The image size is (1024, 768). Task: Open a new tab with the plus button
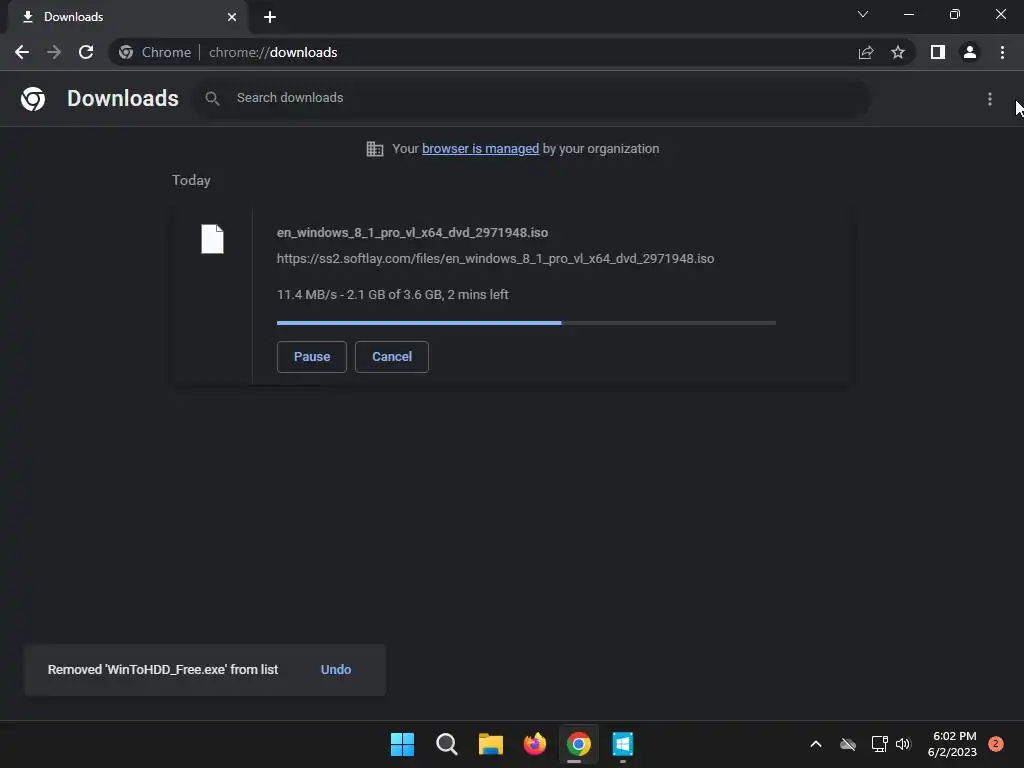click(x=270, y=17)
